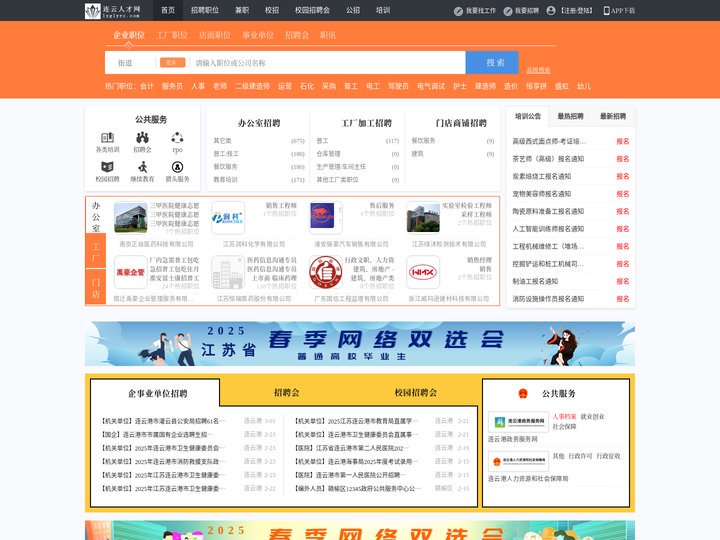Click the orange 更多 area tag
Viewport: 720px width, 540px height.
pyautogui.click(x=173, y=62)
